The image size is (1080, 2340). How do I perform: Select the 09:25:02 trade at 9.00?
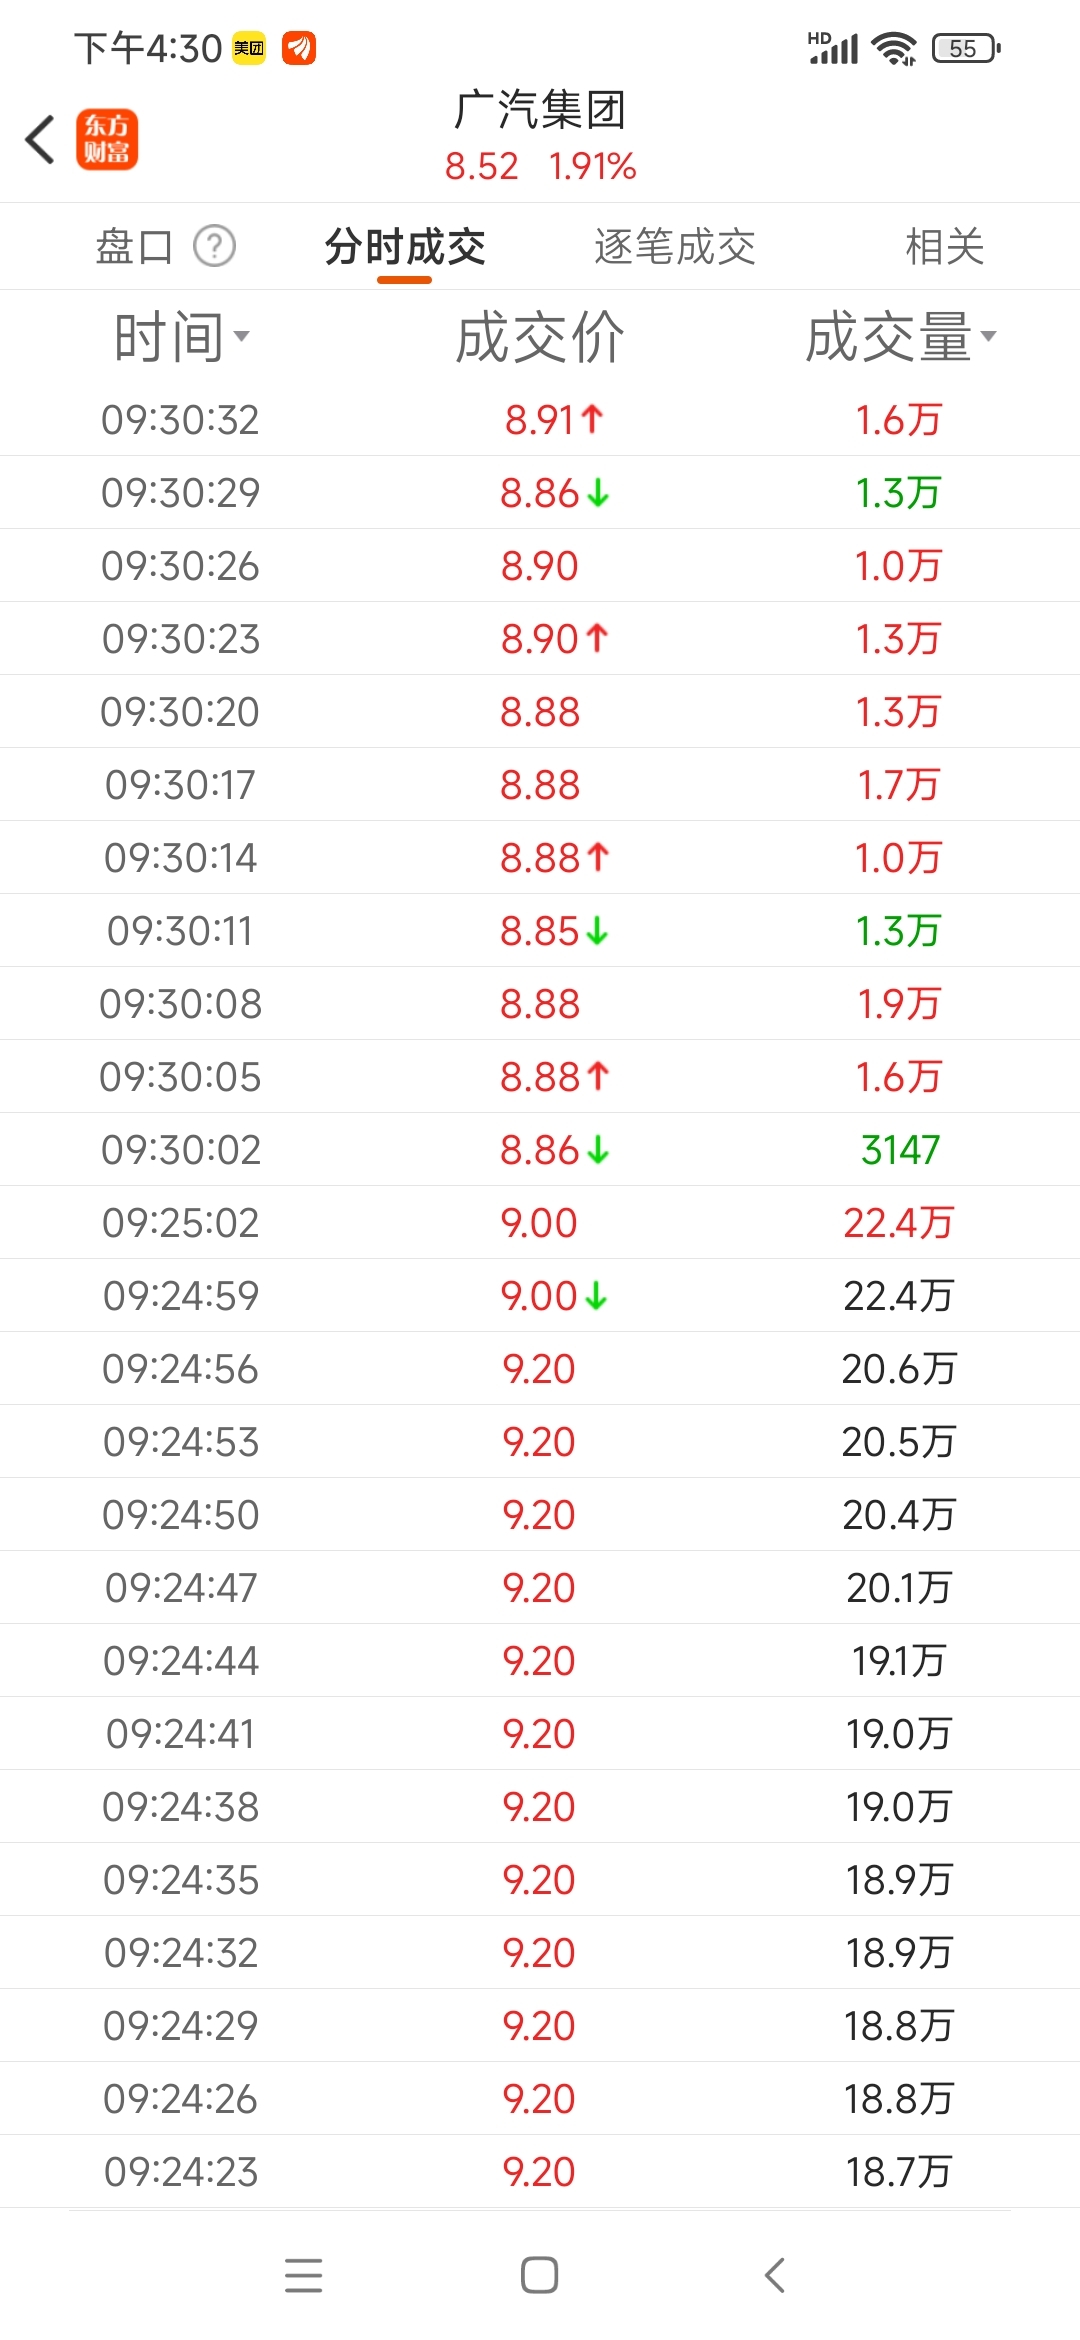click(x=540, y=1223)
